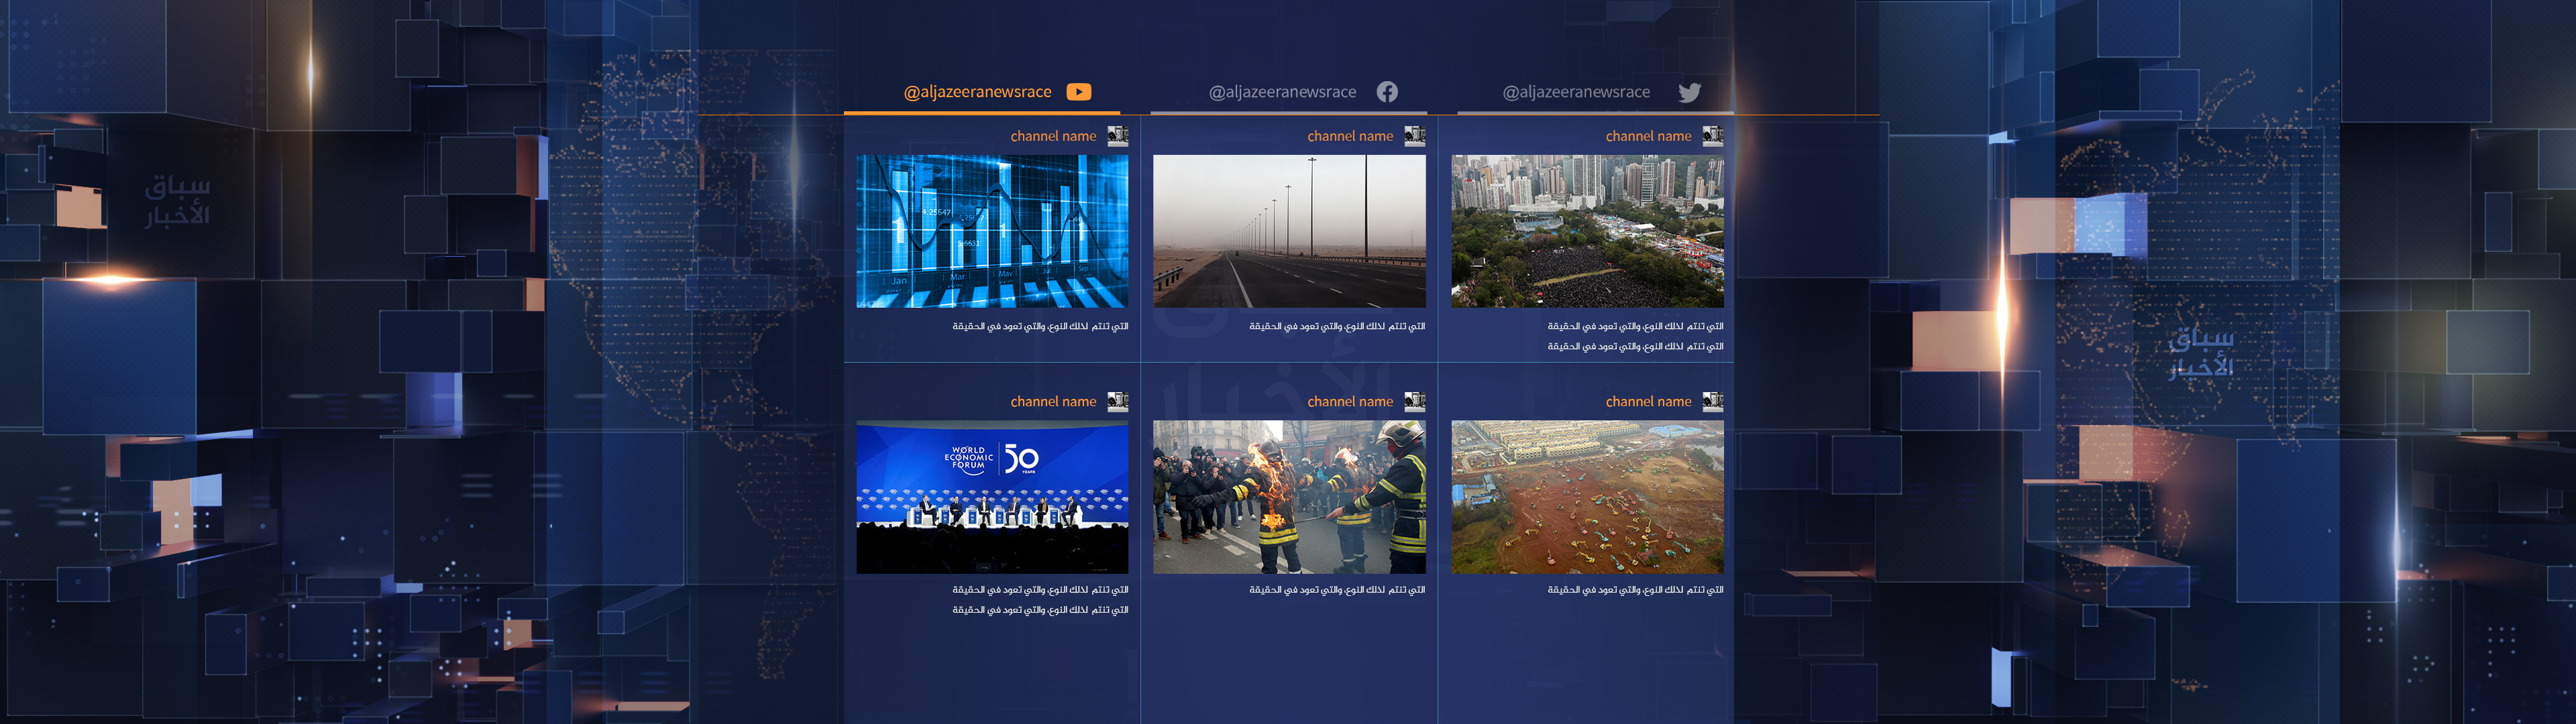Click the avatar icon above the World Economic Forum thumbnail
The image size is (2576, 724).
pyautogui.click(x=1117, y=401)
